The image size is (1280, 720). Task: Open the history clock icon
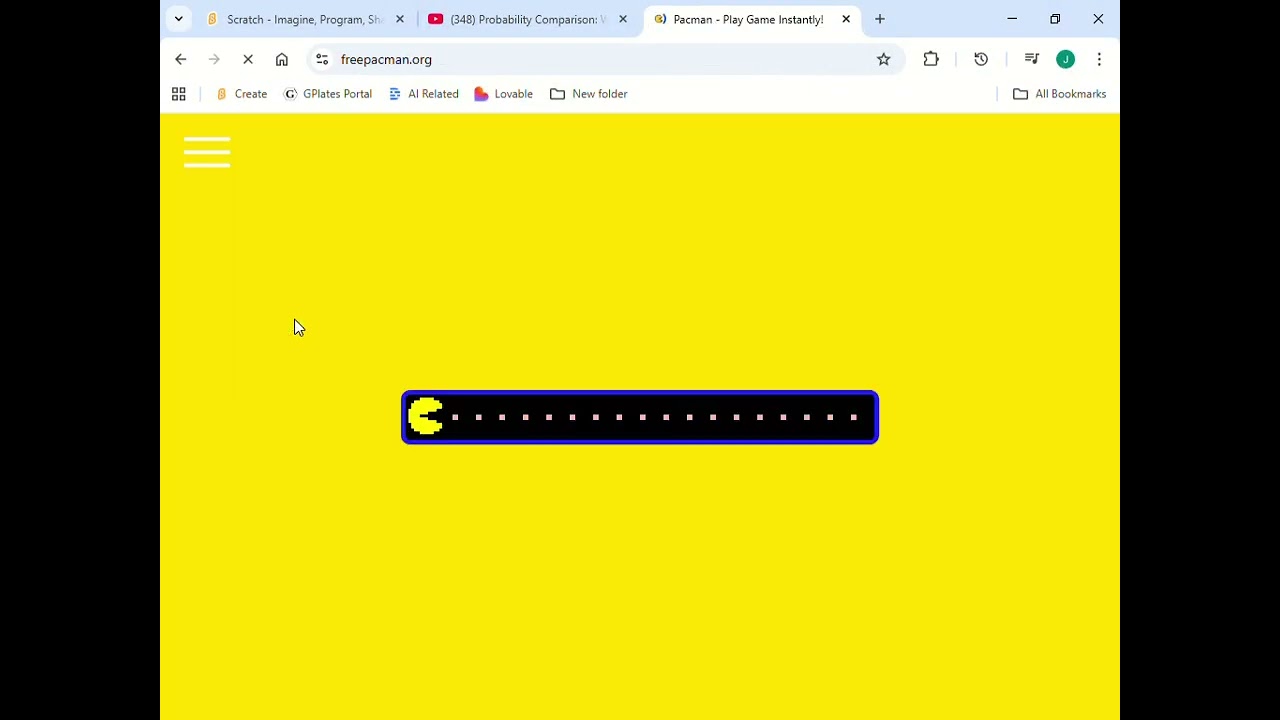(x=981, y=59)
